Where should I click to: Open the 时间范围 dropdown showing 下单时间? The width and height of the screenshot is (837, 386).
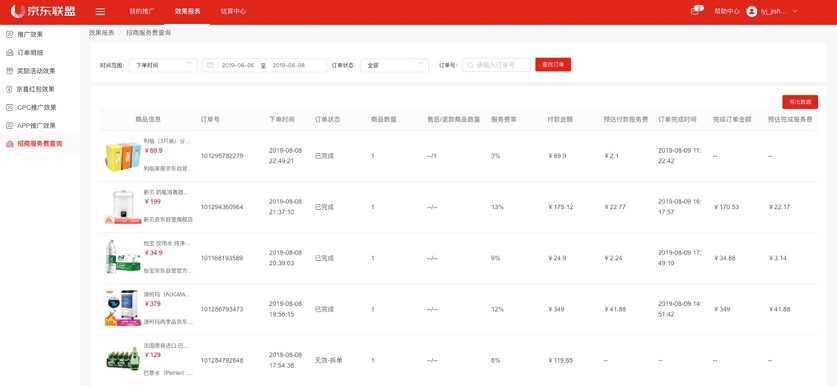pos(163,65)
